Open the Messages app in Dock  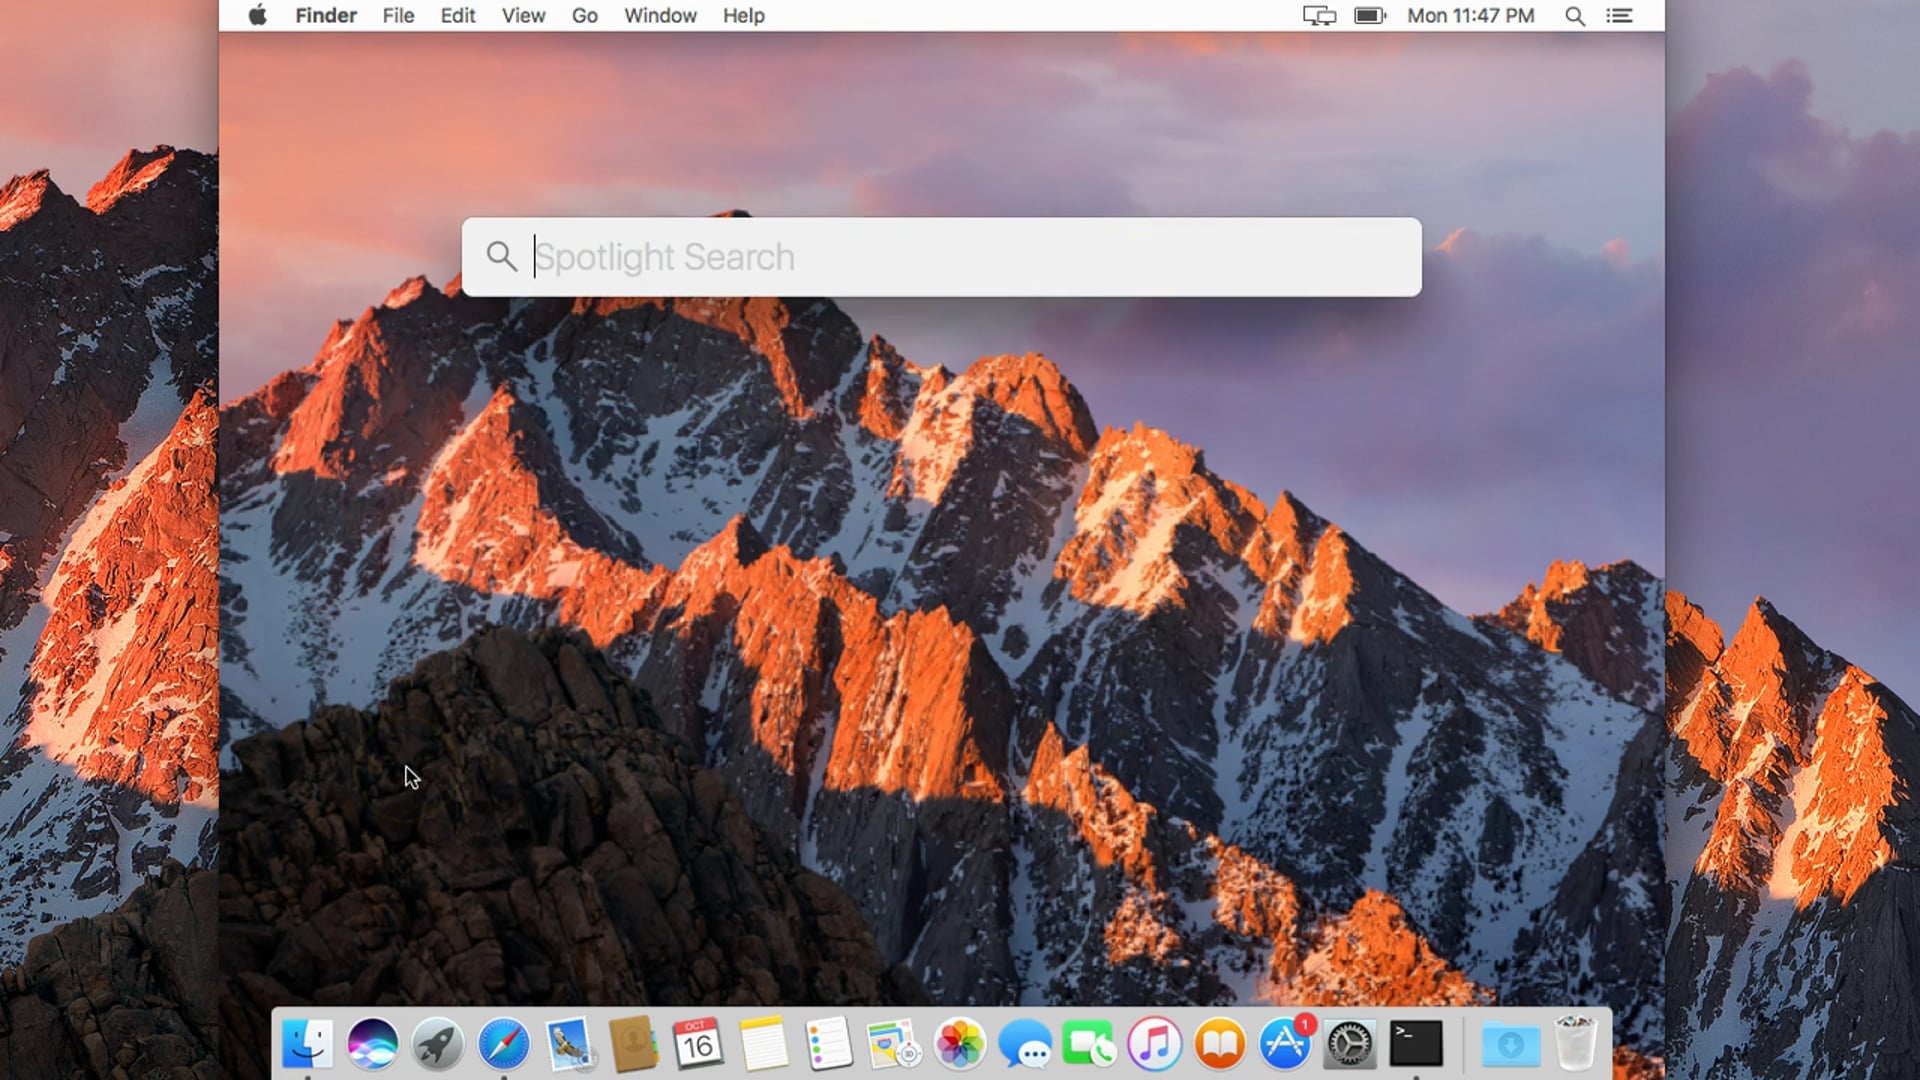(1024, 1044)
